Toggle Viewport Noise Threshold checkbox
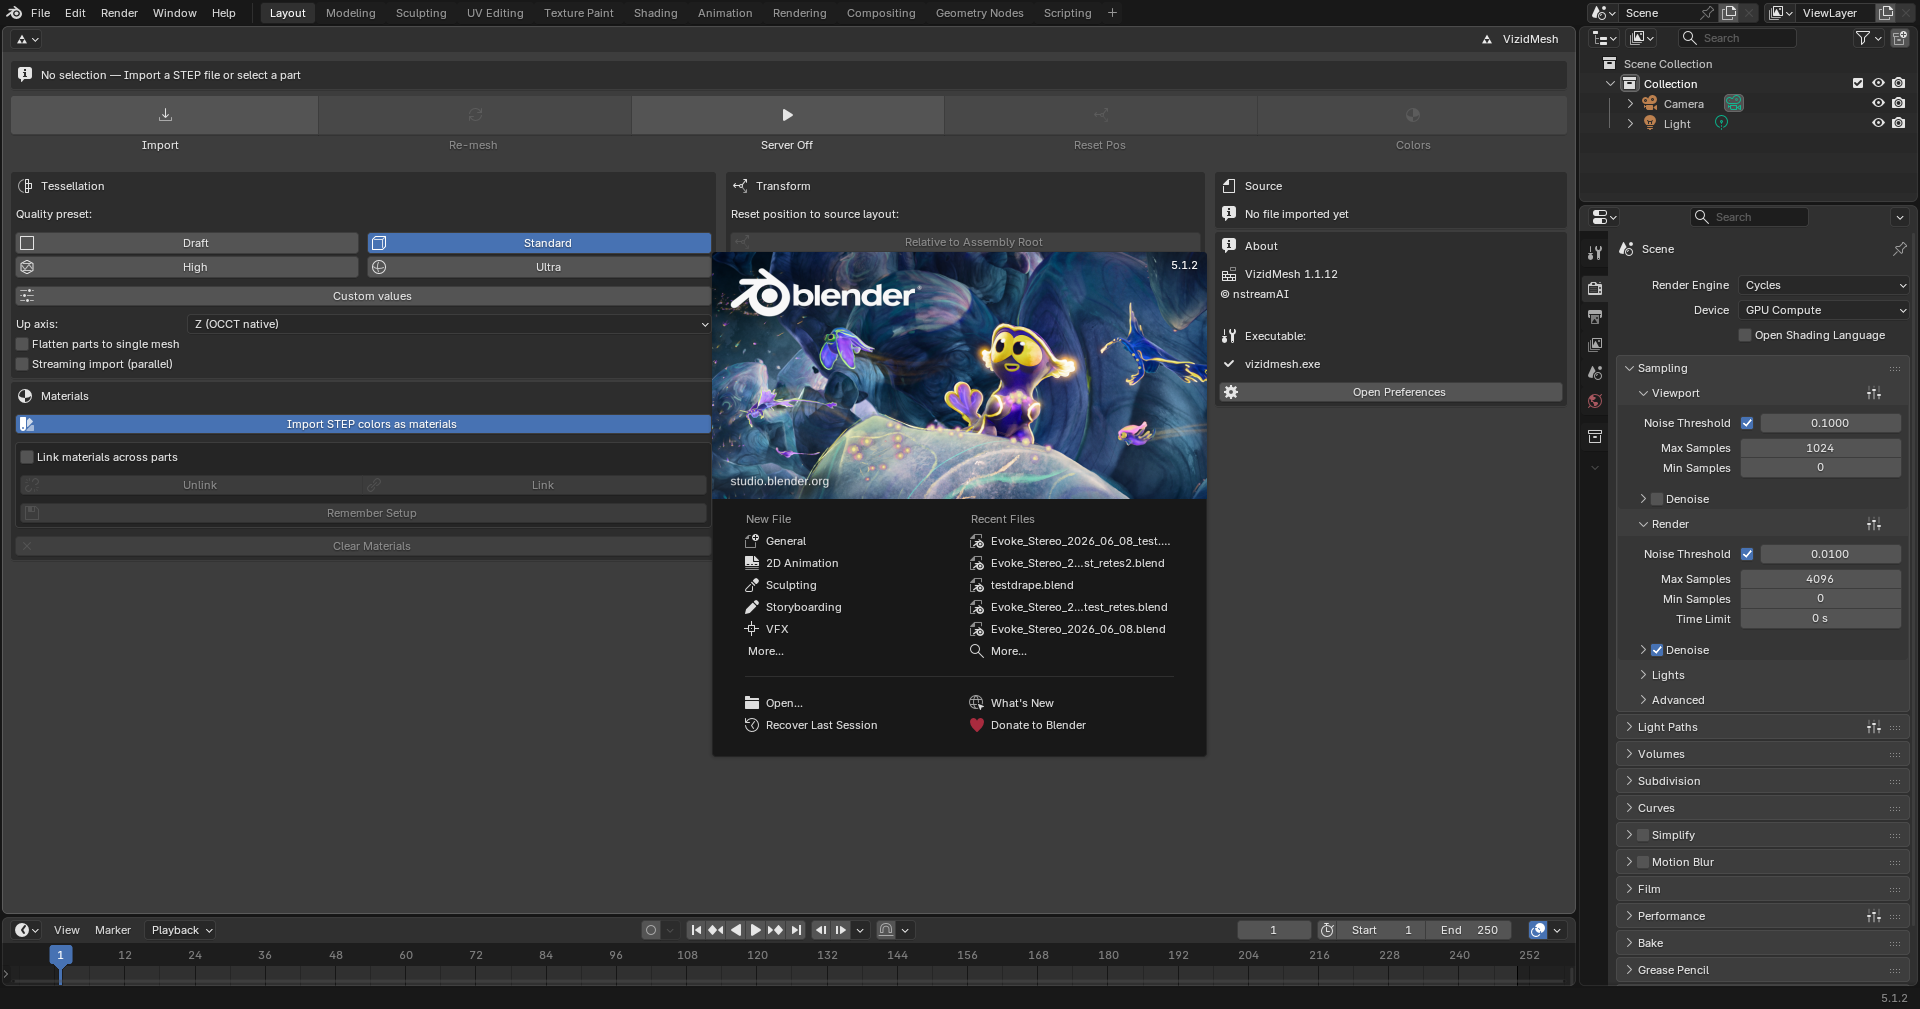 pyautogui.click(x=1747, y=423)
